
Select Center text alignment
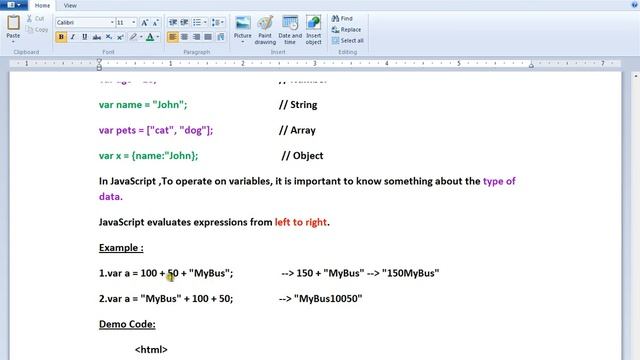click(x=184, y=37)
